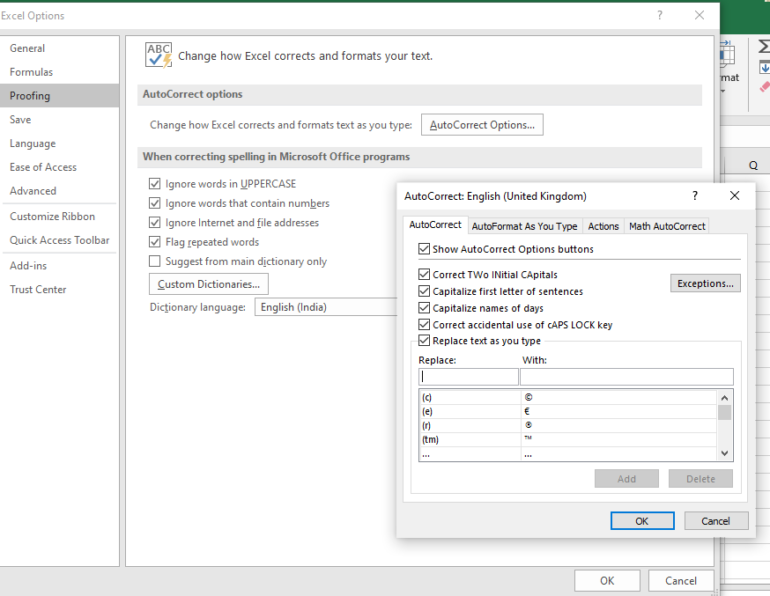
Task: Cancel the AutoCorrect dialog
Action: [x=716, y=521]
